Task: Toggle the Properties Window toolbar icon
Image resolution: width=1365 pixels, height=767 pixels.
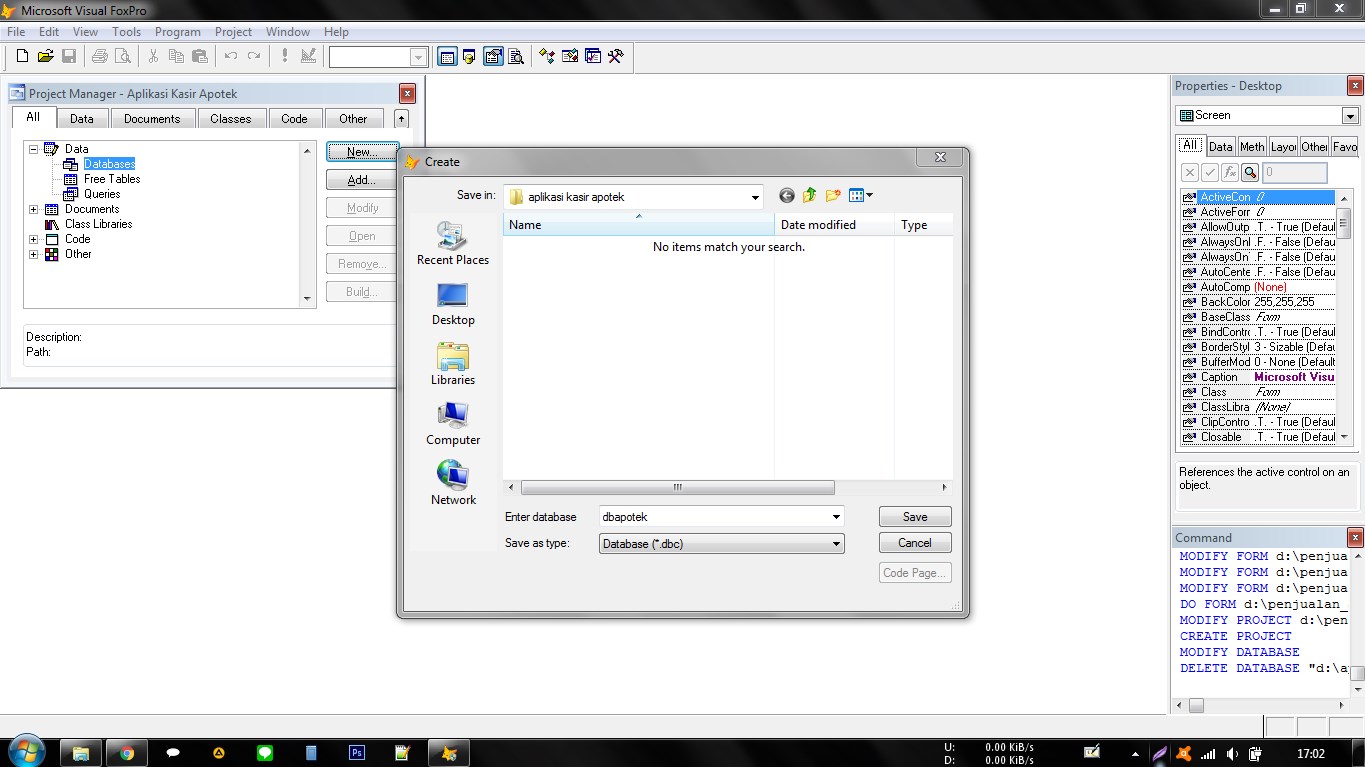Action: coord(493,56)
